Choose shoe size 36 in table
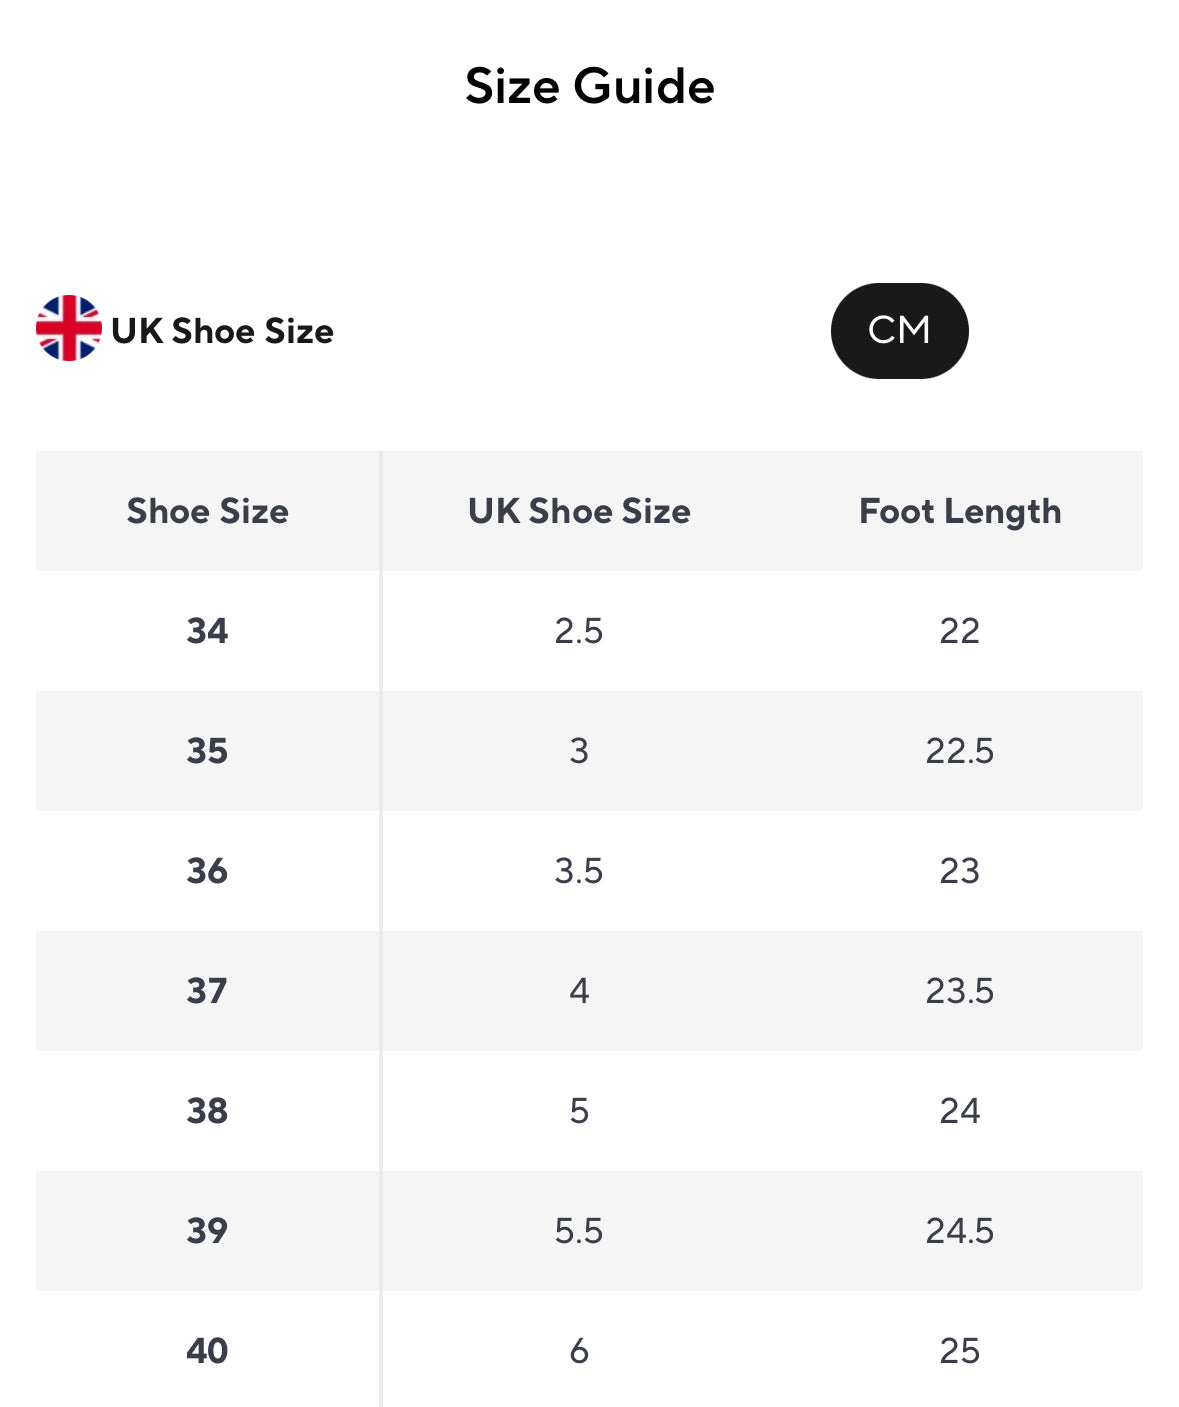The image size is (1179, 1407). tap(207, 871)
